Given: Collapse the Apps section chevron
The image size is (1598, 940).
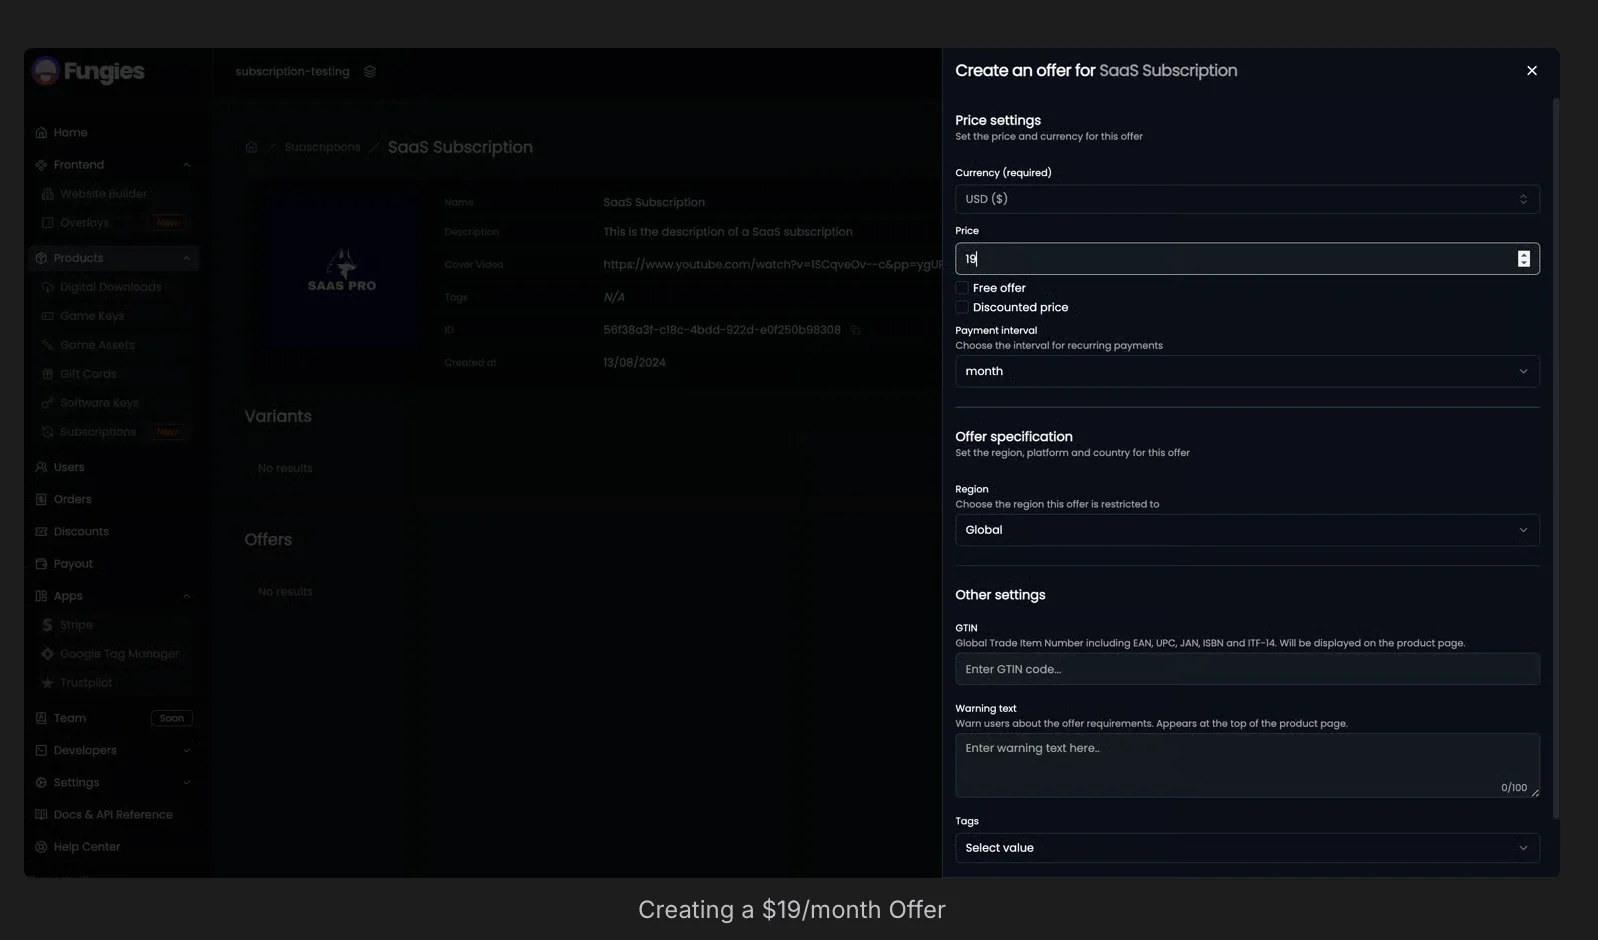Looking at the screenshot, I should [x=186, y=596].
